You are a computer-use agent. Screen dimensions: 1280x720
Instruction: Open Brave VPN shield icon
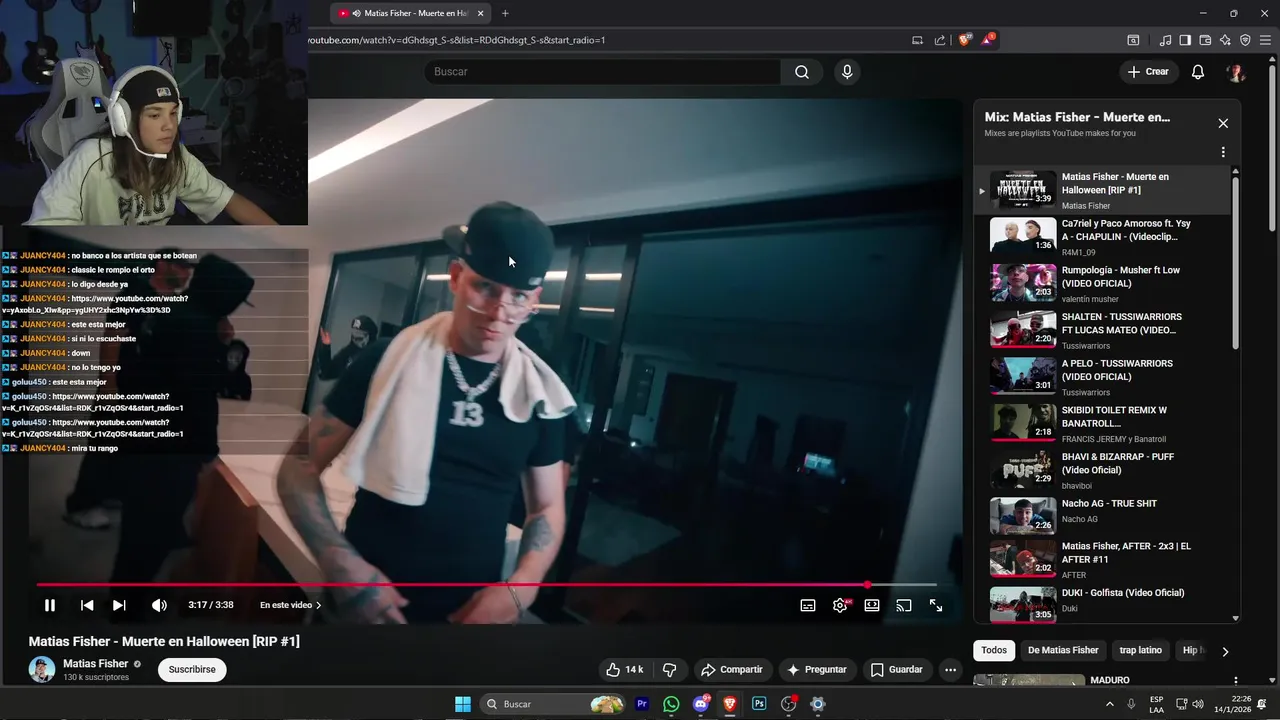click(x=1245, y=40)
